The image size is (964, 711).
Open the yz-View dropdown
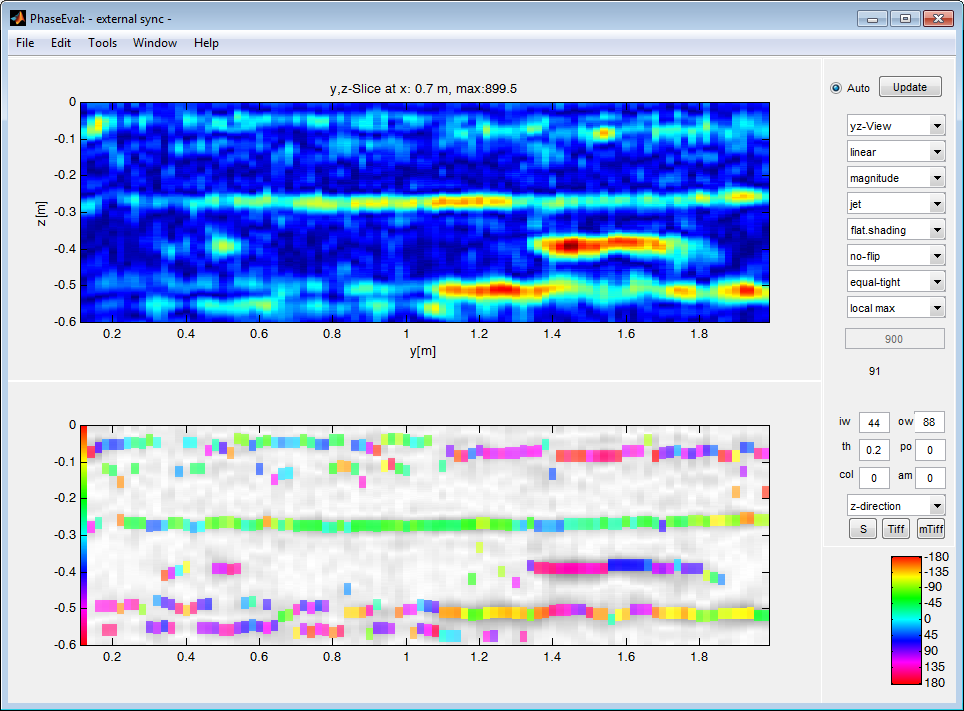point(896,126)
